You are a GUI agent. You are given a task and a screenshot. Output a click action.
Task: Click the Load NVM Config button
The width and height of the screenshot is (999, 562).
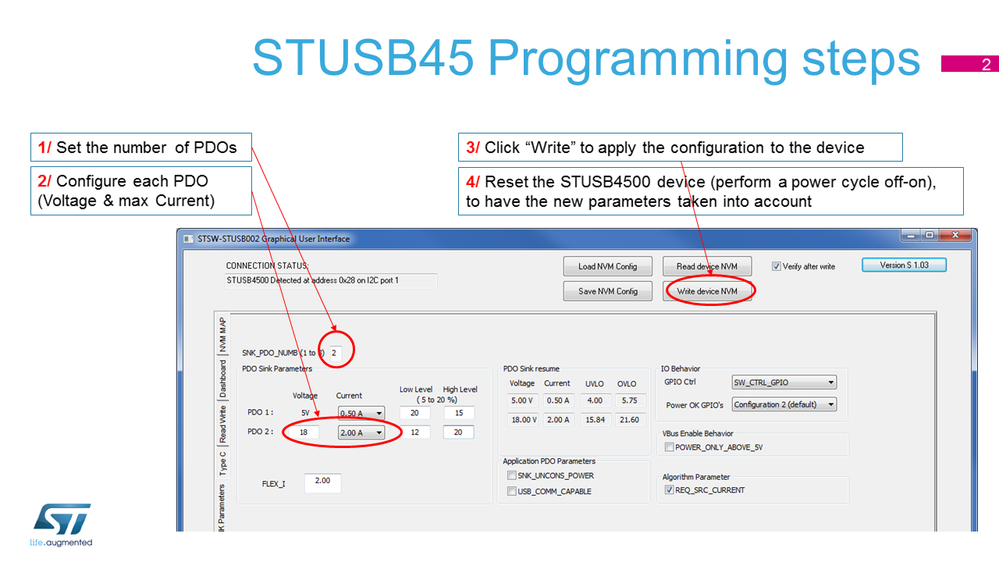click(608, 266)
